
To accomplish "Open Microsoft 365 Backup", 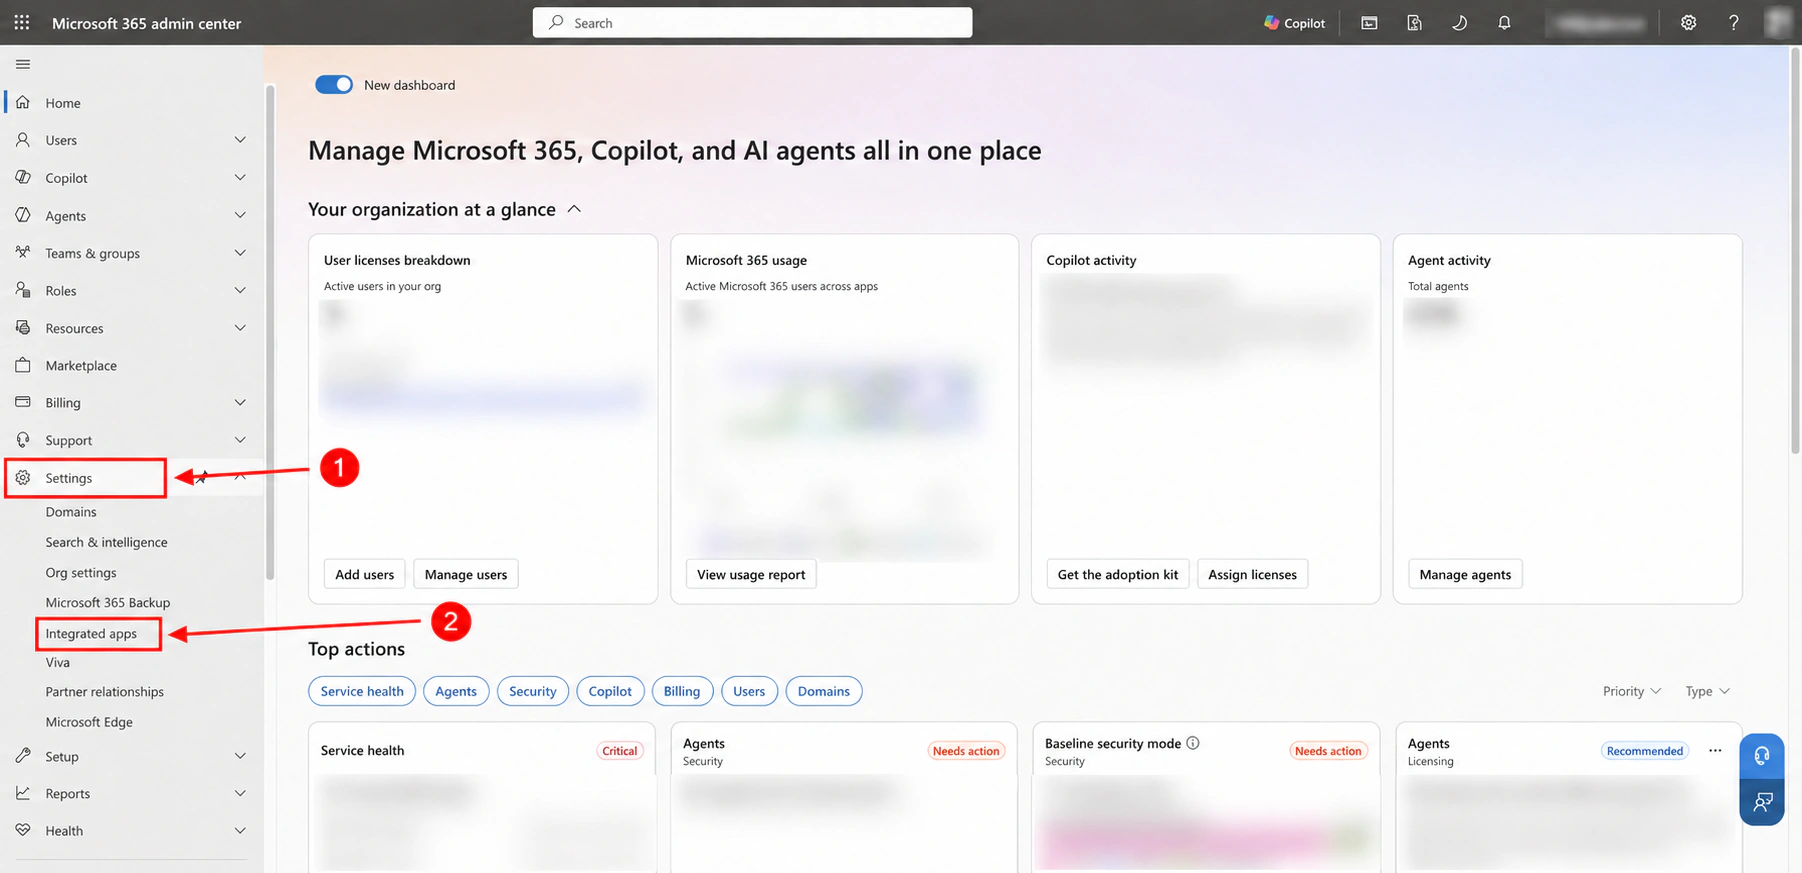I will (x=108, y=603).
